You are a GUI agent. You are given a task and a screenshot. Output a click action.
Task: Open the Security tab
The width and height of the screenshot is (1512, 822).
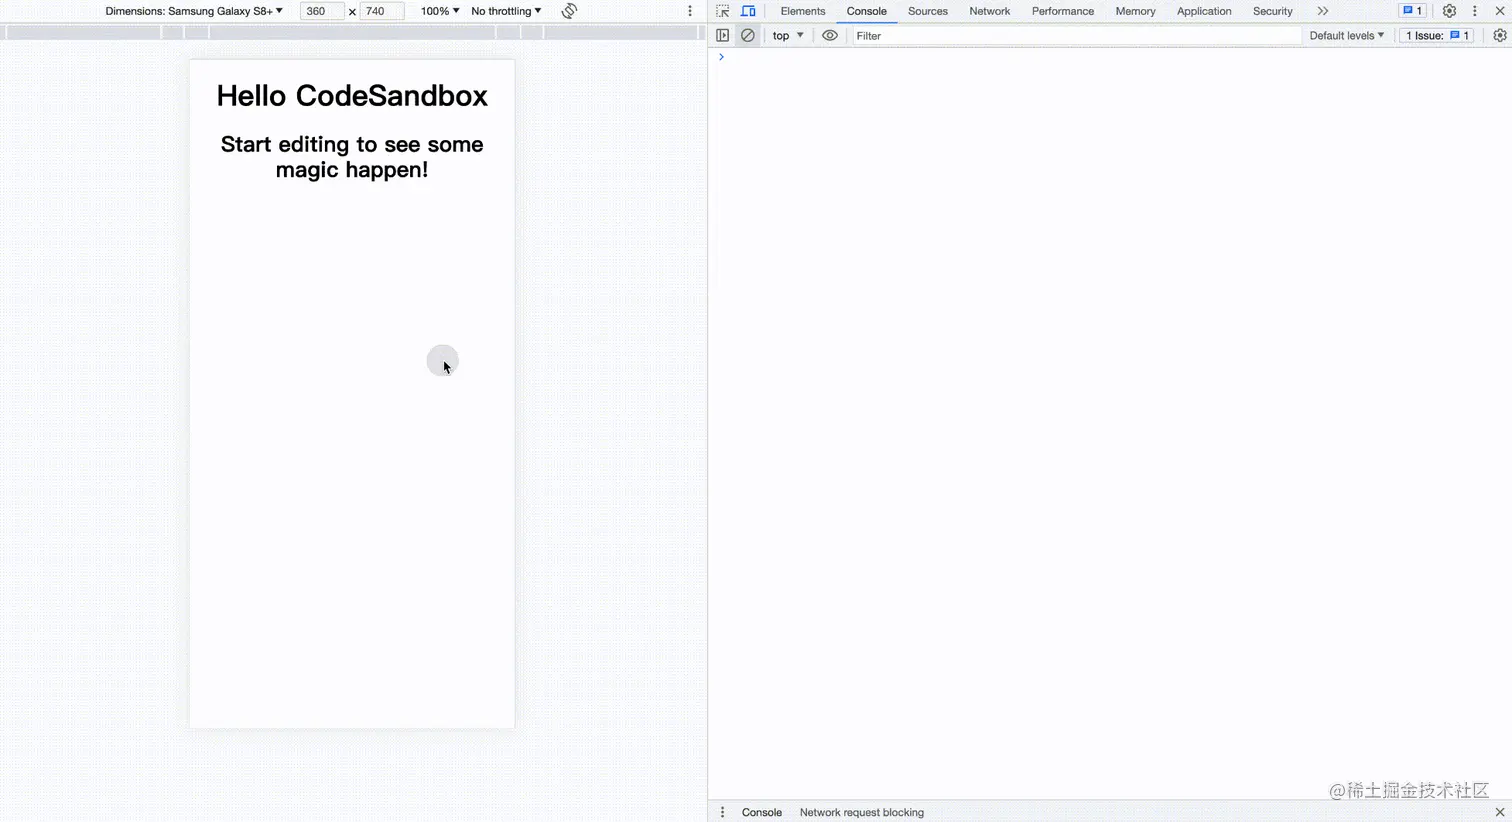tap(1272, 11)
